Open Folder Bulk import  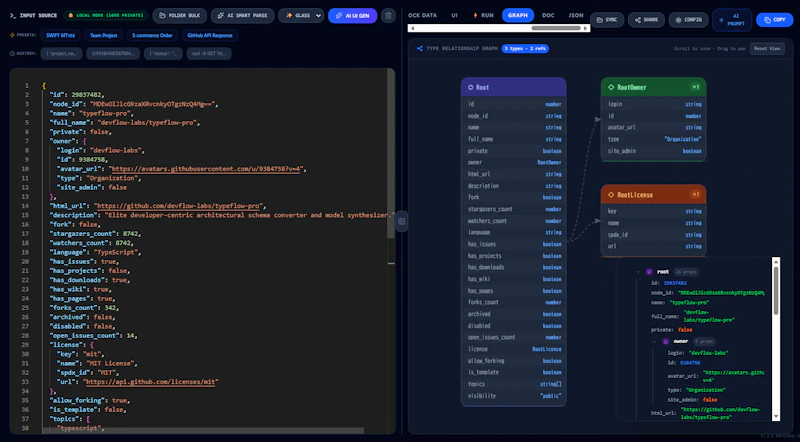[x=180, y=16]
